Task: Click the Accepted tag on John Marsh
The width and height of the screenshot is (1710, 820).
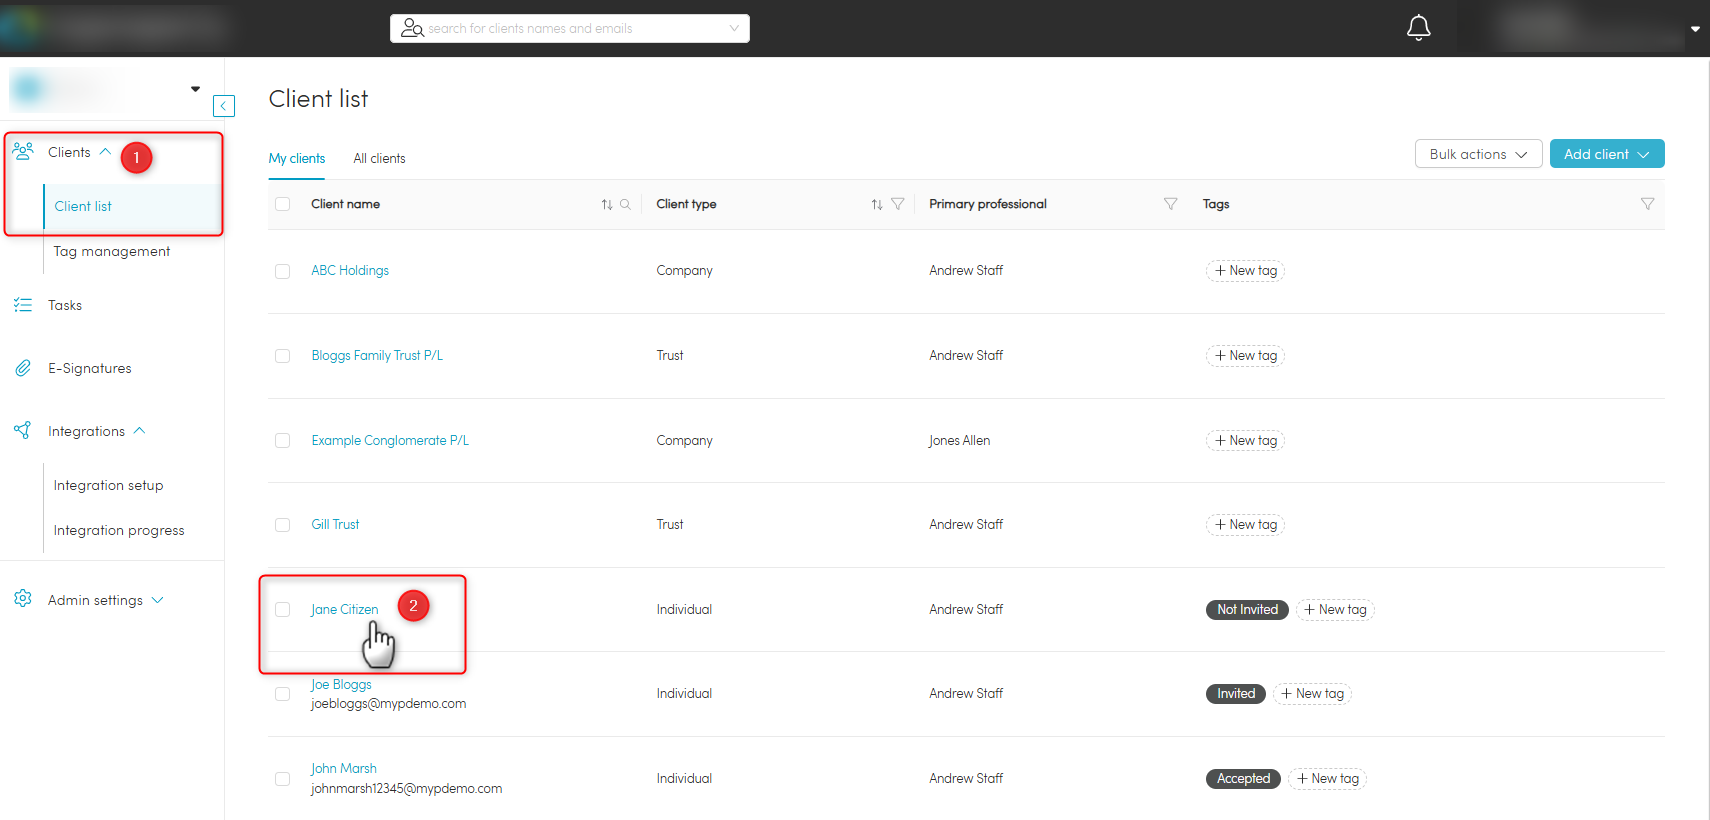Action: tap(1243, 779)
